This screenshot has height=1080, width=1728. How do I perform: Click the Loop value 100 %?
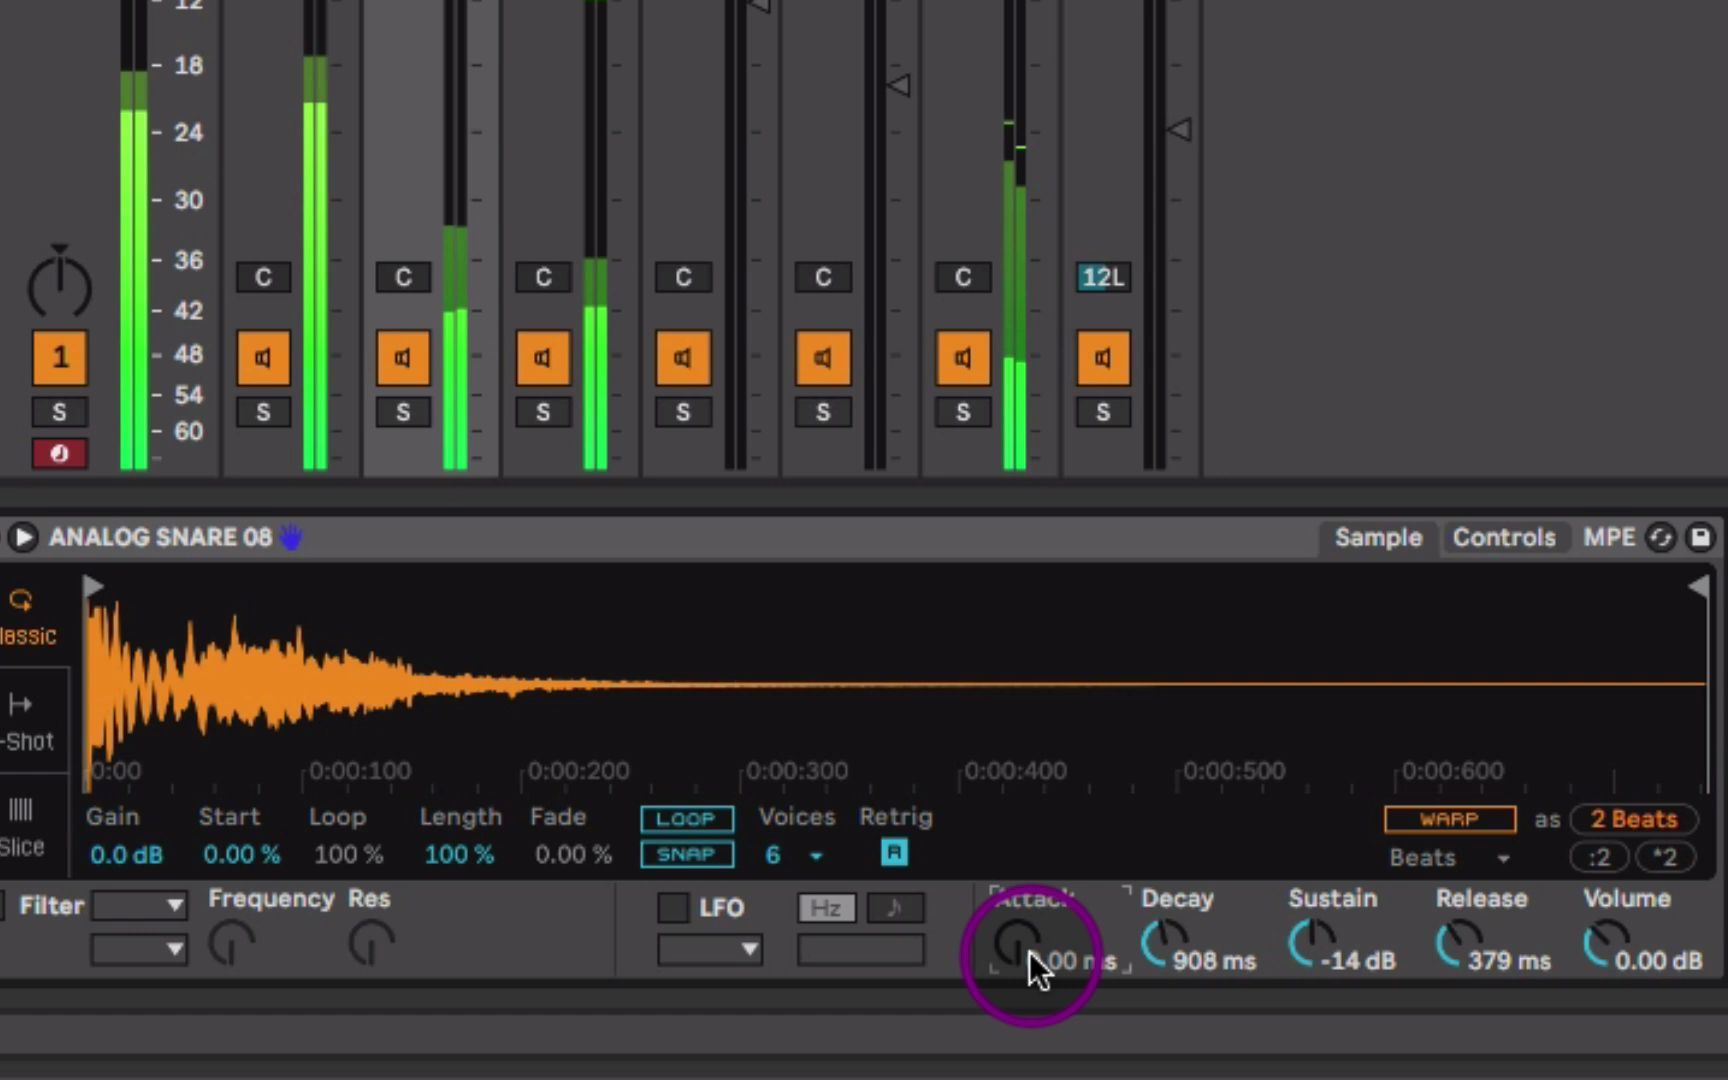(x=348, y=855)
